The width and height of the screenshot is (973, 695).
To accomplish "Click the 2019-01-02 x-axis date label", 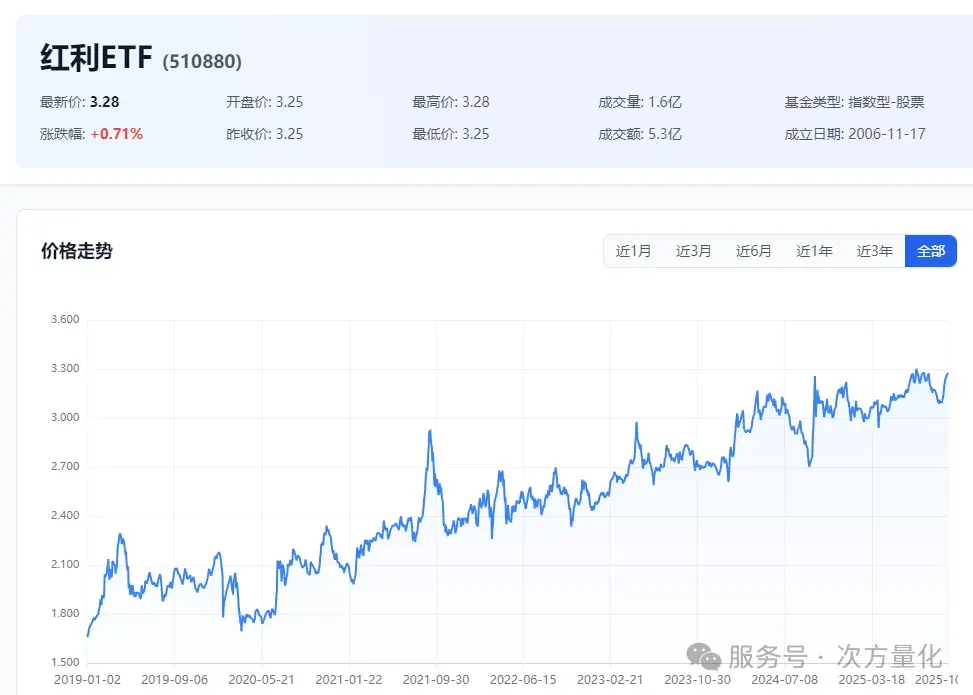I will 88,680.
